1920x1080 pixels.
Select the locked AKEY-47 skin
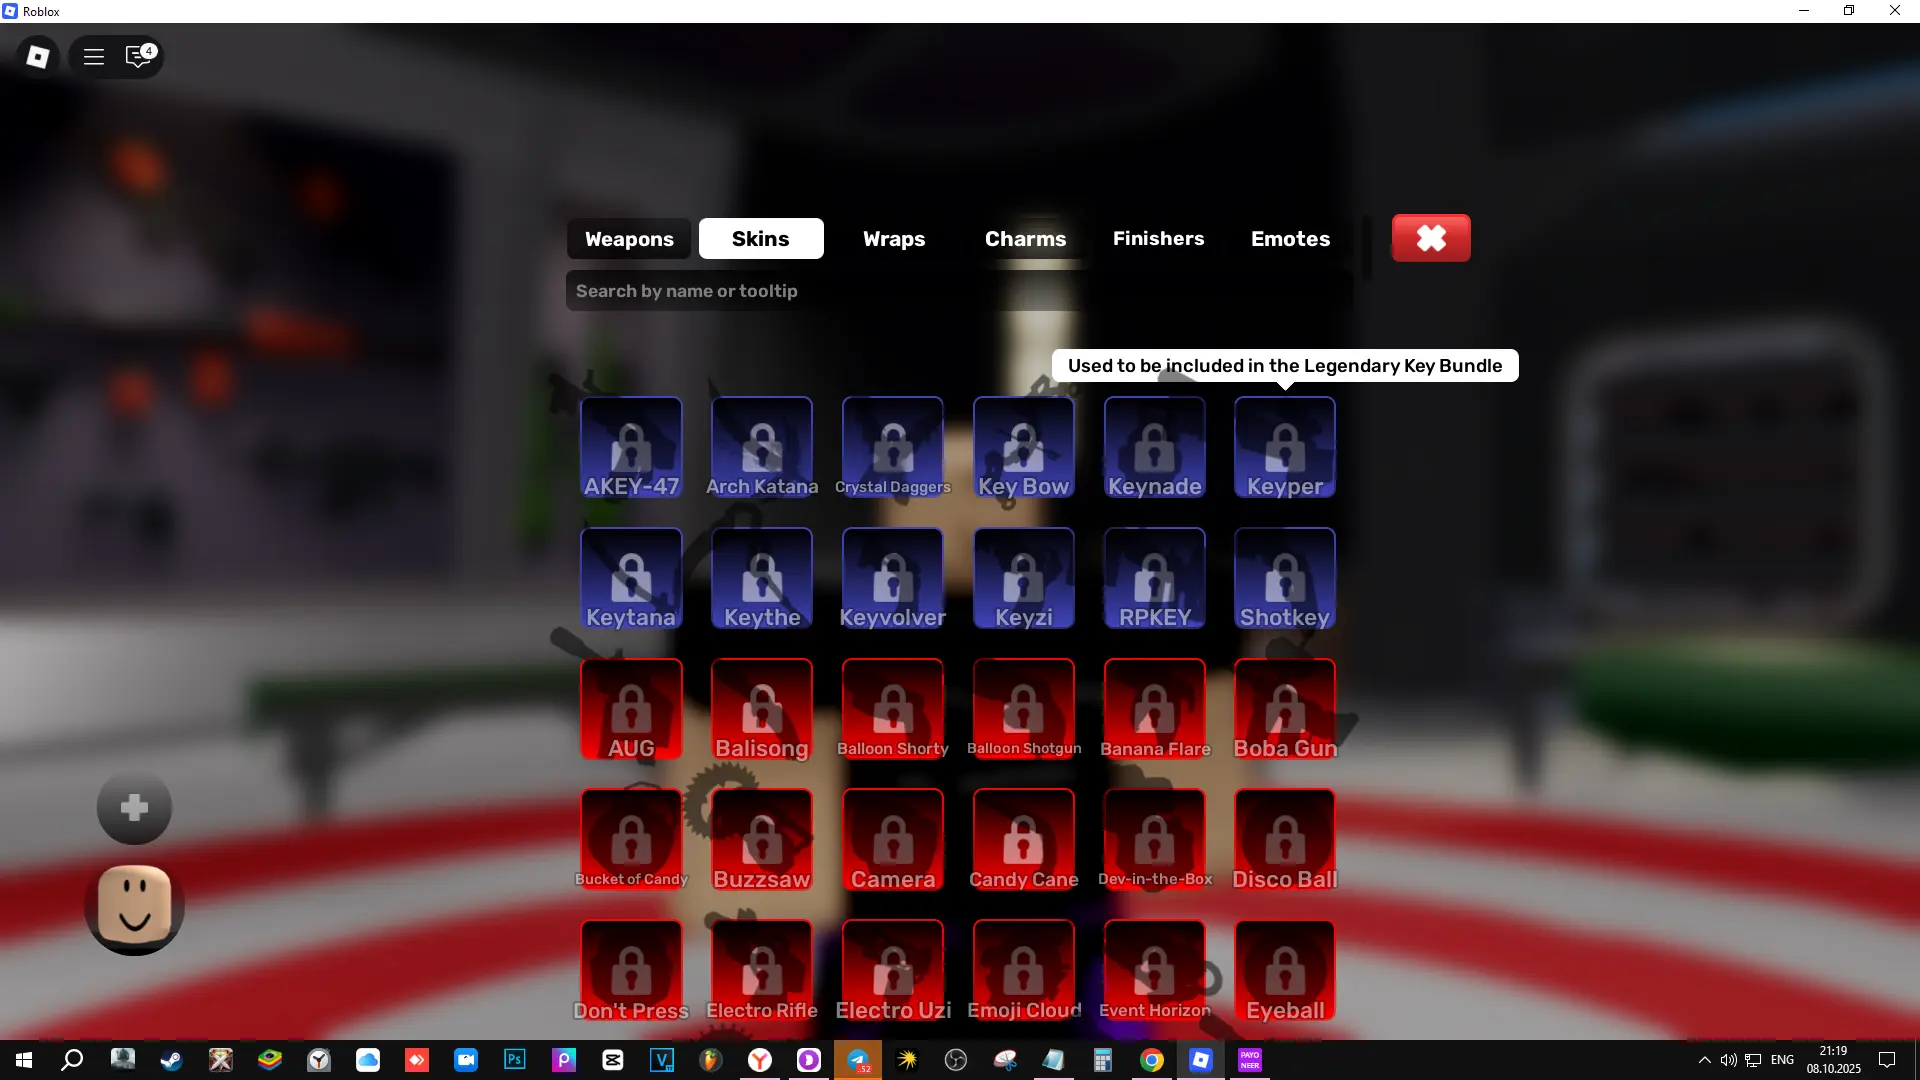pos(631,448)
